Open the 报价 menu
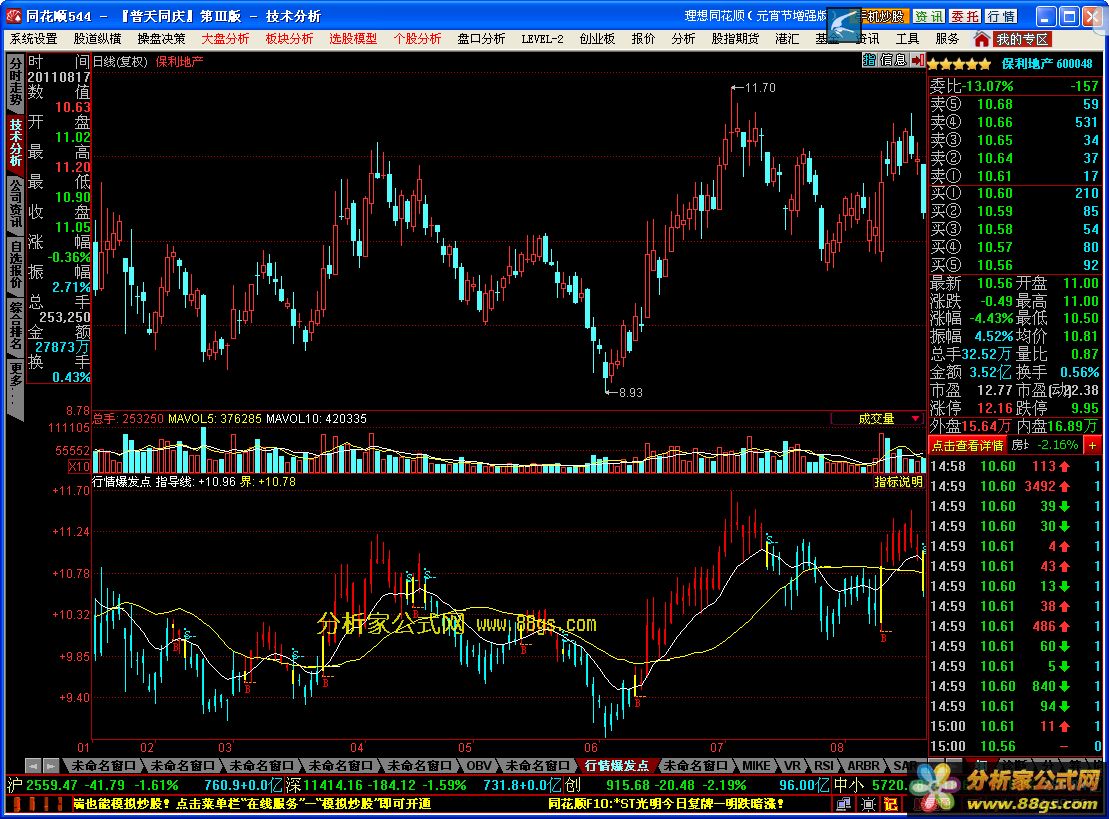The width and height of the screenshot is (1109, 819). 643,39
